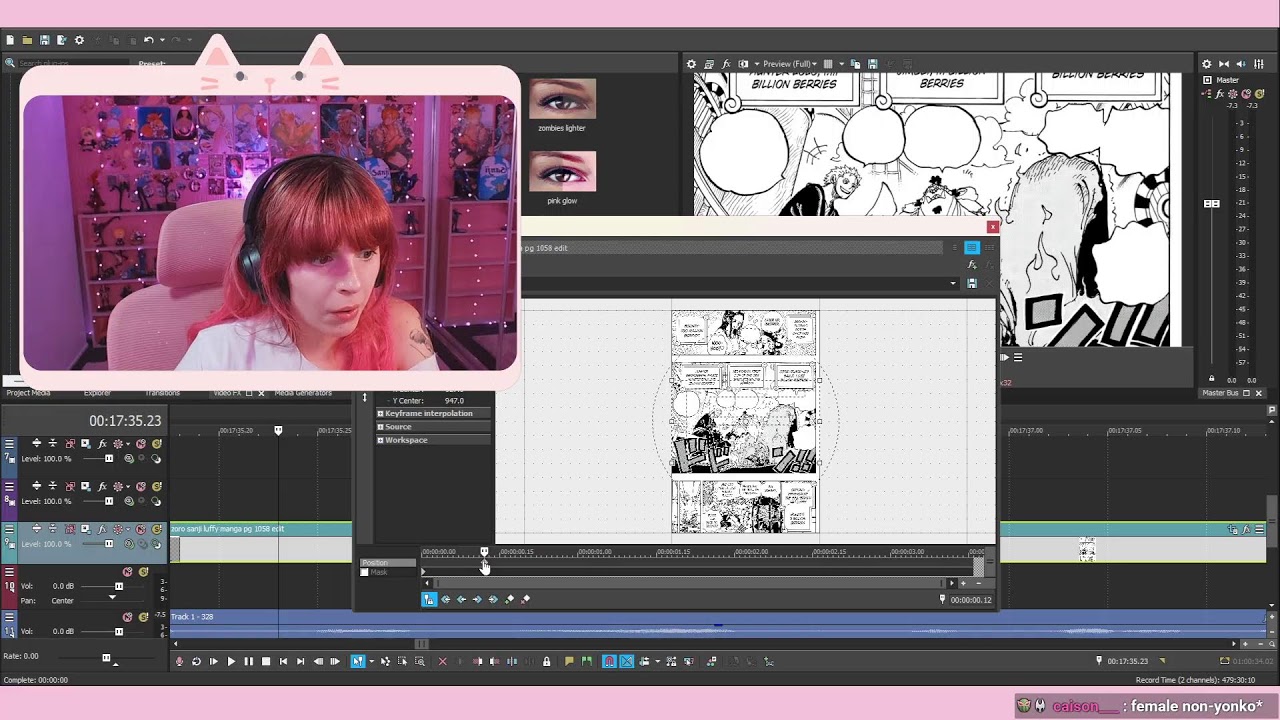This screenshot has width=1280, height=720.
Task: Click the 00:00:00.12 cursor position field in Pan/Crop
Action: pyautogui.click(x=971, y=600)
